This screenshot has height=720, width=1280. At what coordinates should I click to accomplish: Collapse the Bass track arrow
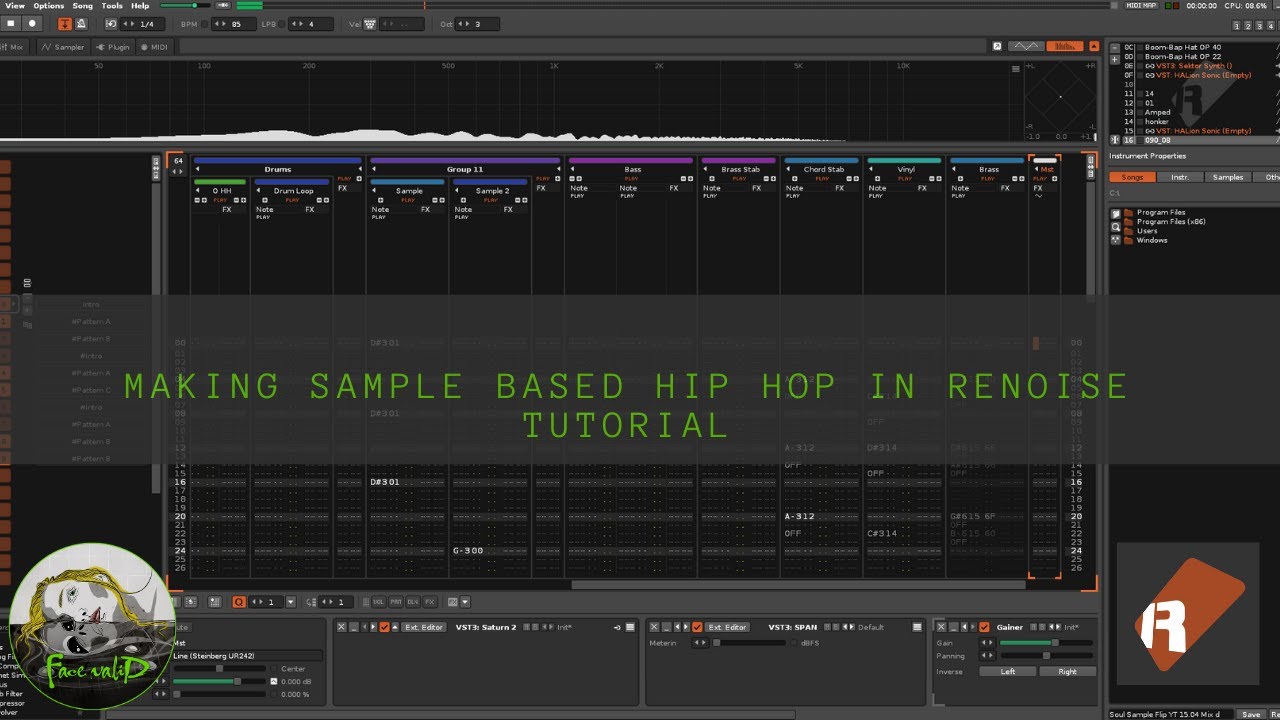574,169
